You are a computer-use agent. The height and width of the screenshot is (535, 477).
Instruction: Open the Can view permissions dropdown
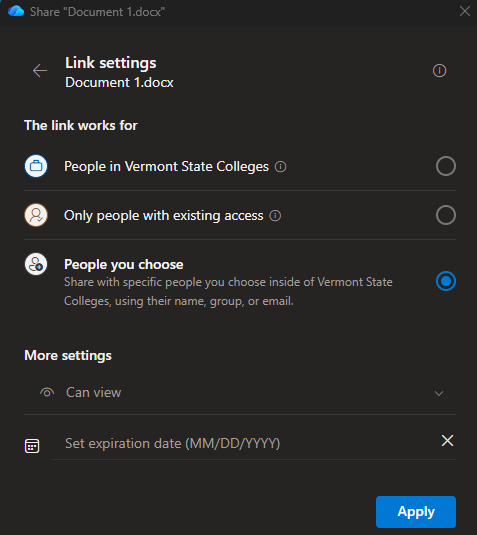click(240, 393)
